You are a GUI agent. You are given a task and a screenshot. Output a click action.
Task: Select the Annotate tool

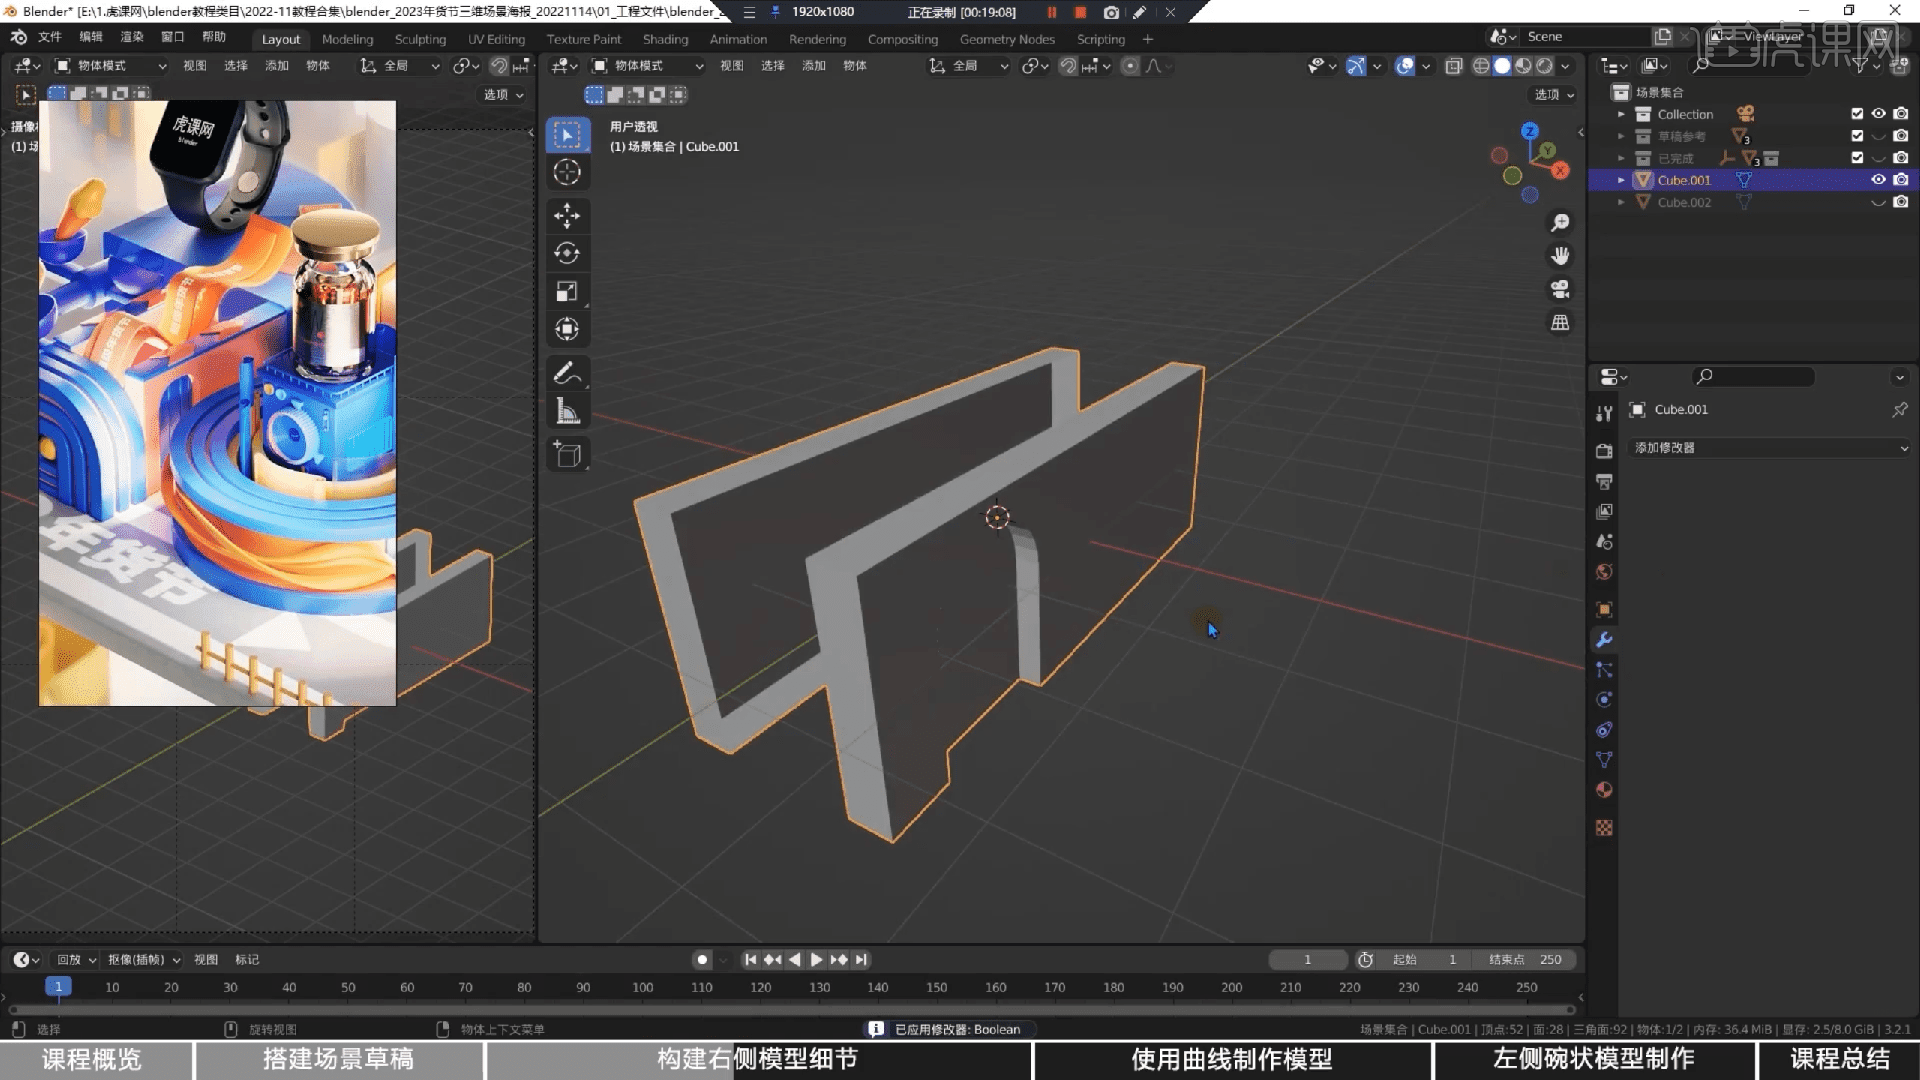(x=567, y=373)
